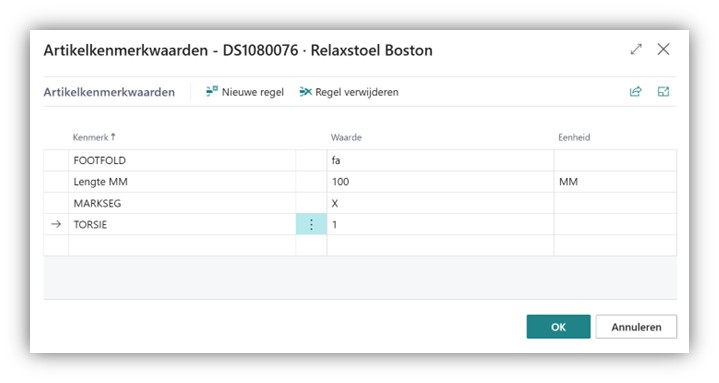Open list in new window icon
719x383 pixels.
coord(663,92)
